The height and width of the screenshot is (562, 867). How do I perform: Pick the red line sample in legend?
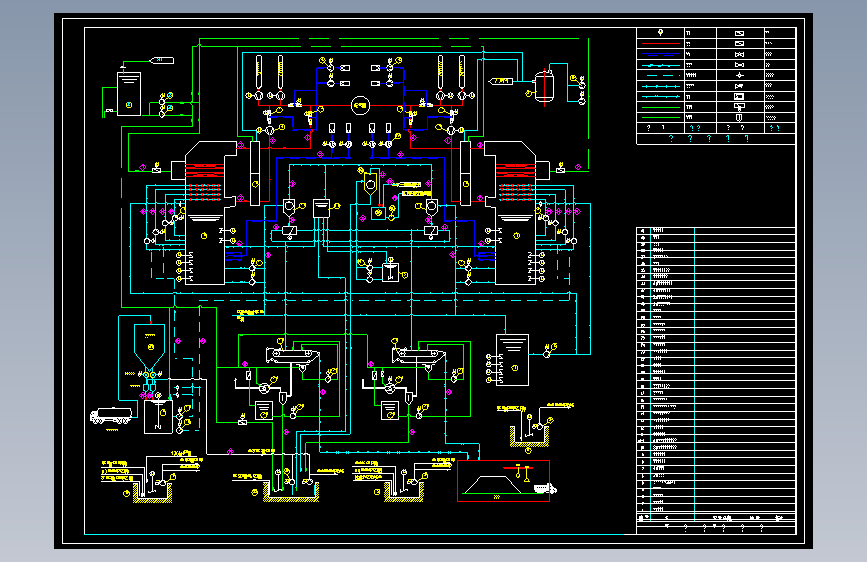click(661, 43)
